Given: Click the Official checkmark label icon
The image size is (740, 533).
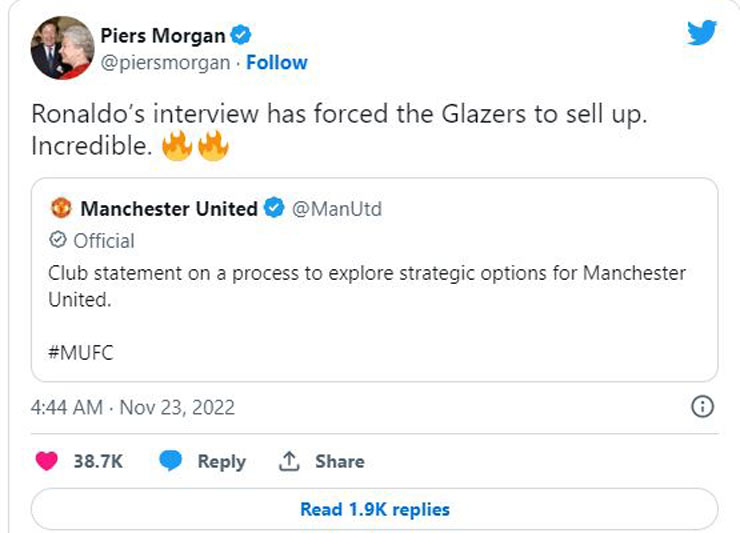Looking at the screenshot, I should click(x=58, y=240).
